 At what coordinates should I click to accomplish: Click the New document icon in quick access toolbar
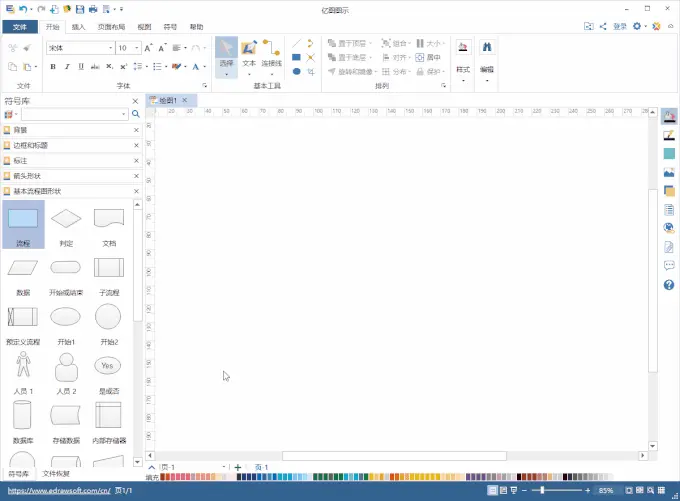54,9
